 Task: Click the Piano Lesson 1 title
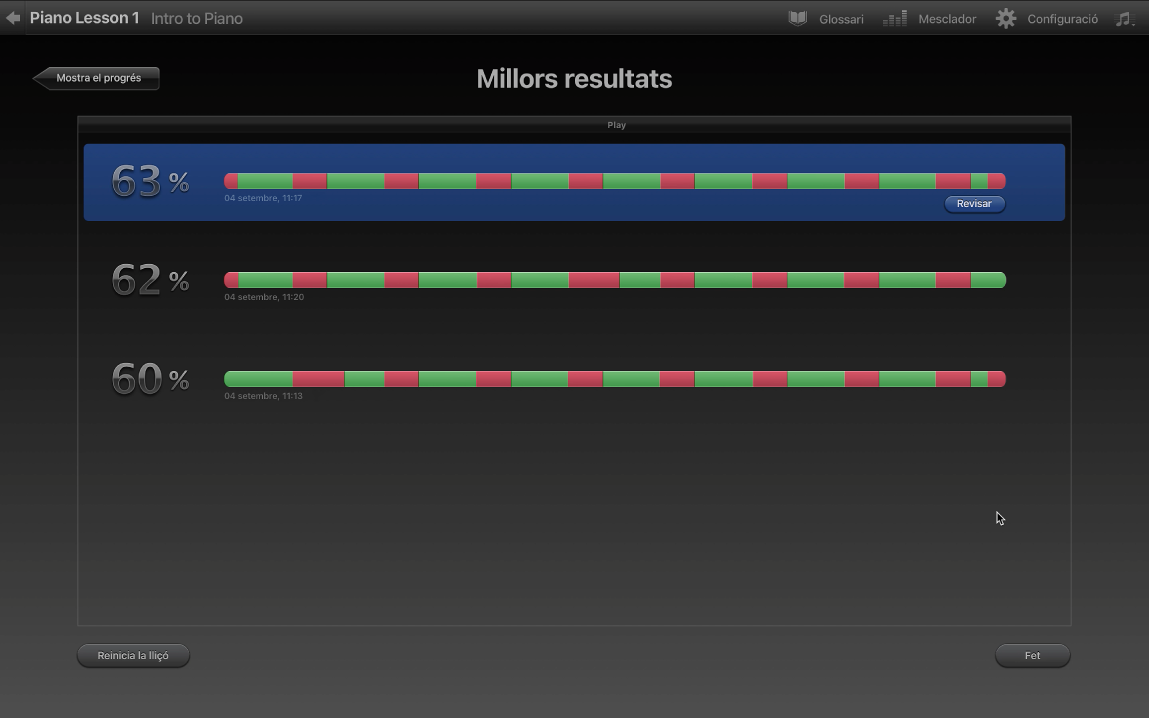(84, 18)
